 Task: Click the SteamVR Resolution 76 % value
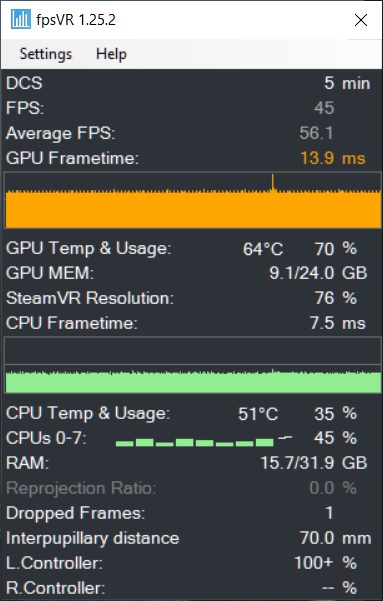click(x=336, y=298)
